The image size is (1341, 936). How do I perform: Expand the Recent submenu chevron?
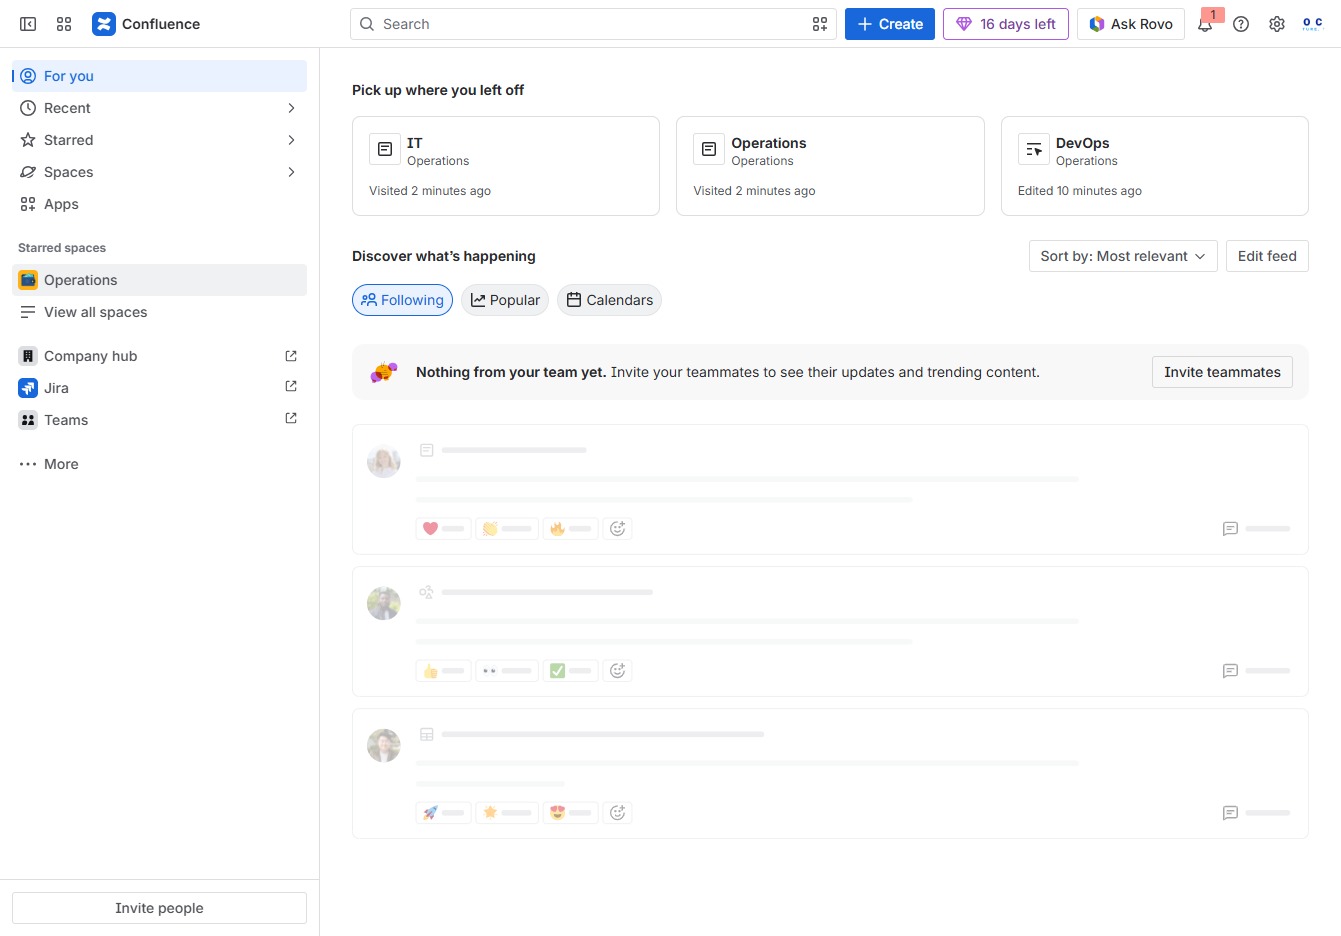[291, 108]
